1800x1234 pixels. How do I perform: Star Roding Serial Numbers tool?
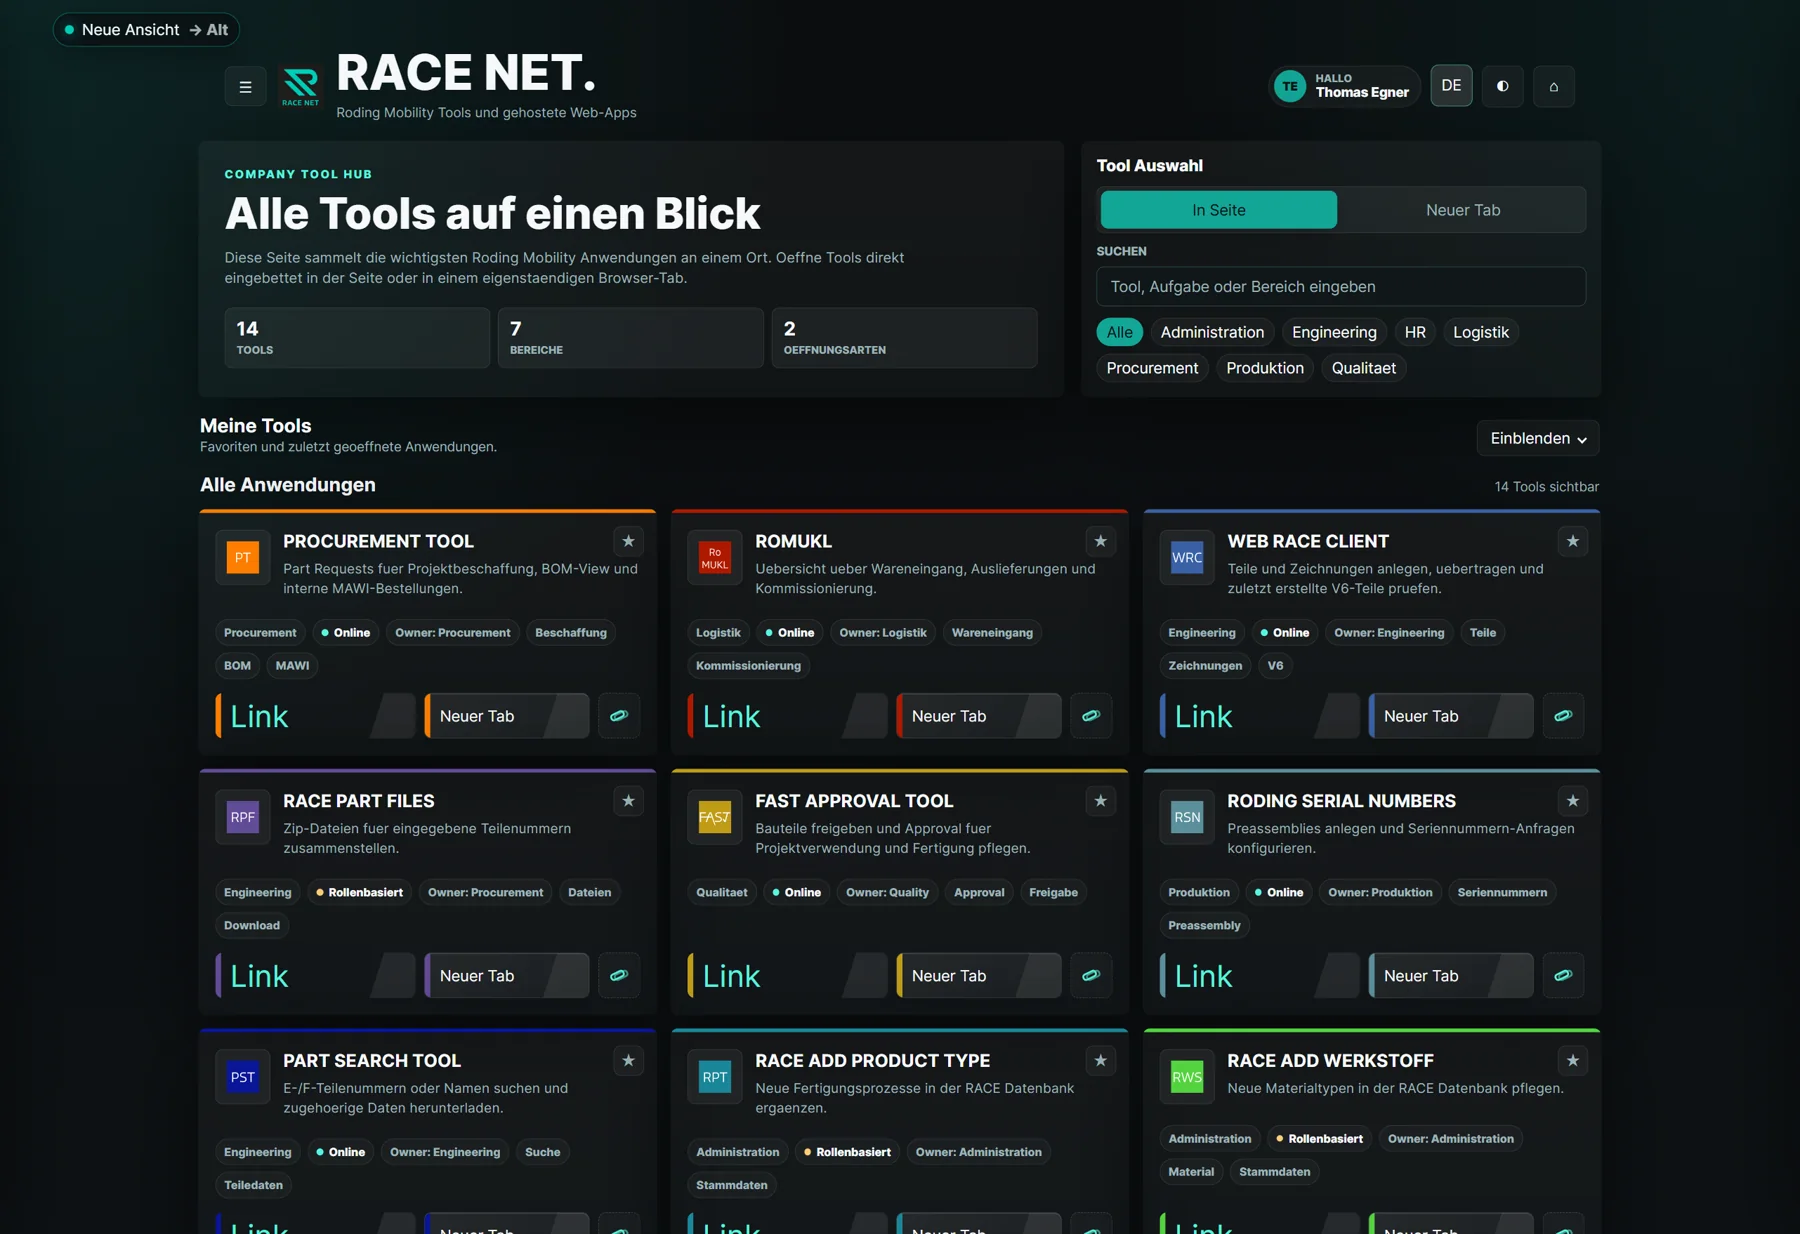1572,801
